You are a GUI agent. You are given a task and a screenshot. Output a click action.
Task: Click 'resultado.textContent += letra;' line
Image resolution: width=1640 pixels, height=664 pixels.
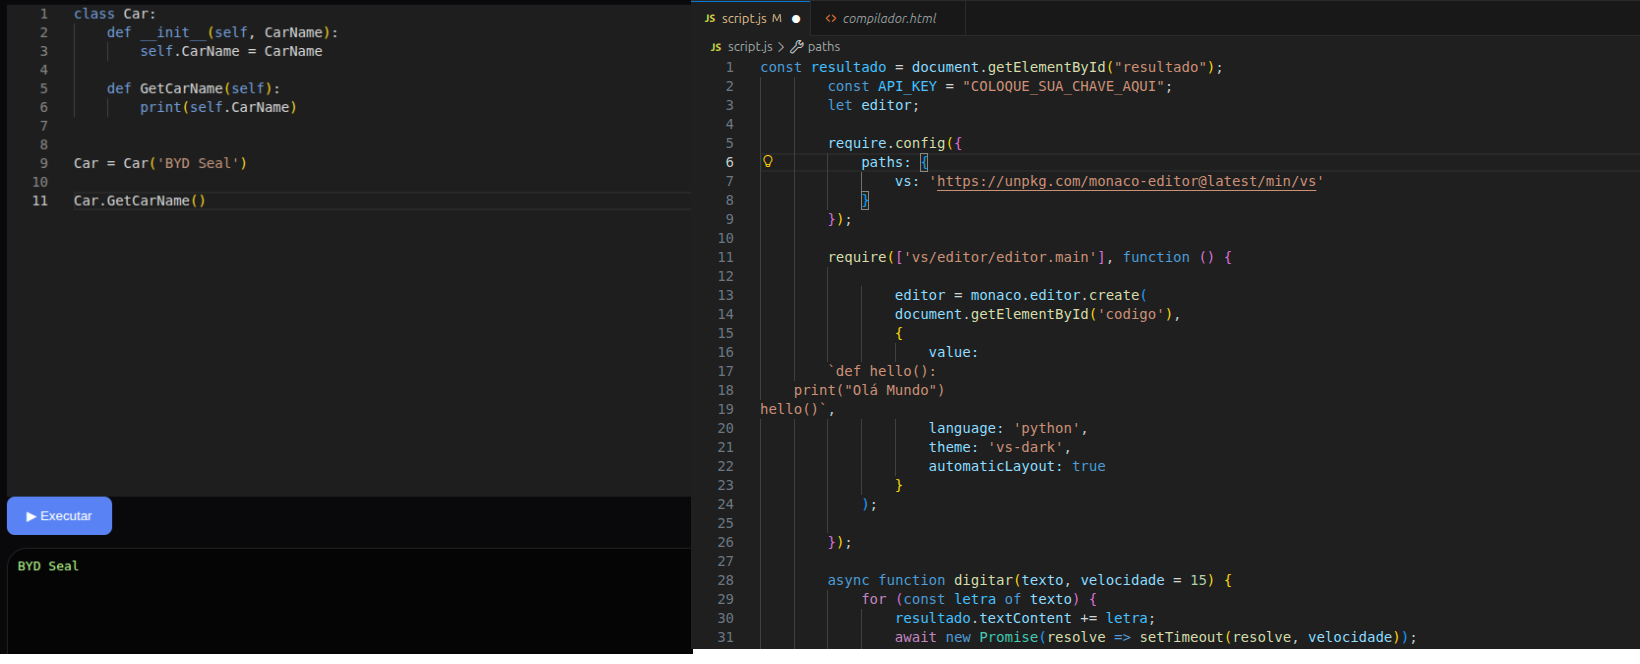tap(1025, 618)
